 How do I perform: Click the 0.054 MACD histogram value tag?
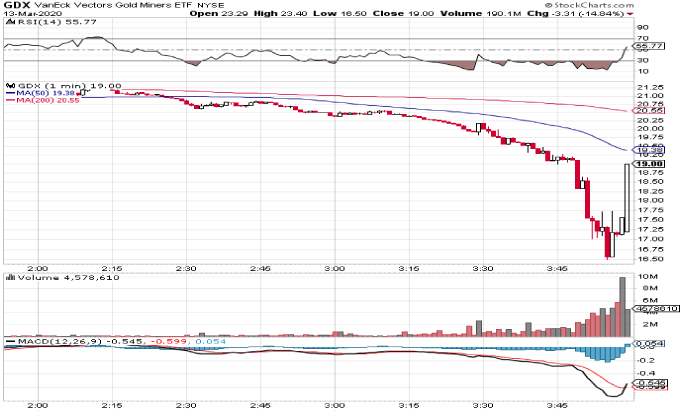(x=651, y=342)
